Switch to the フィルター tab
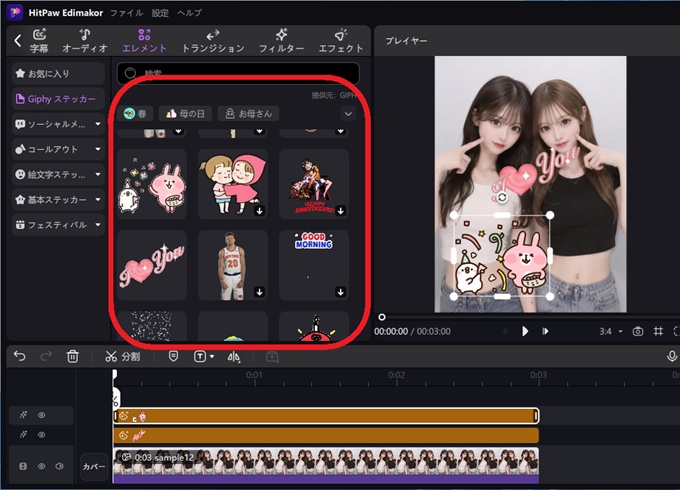Viewport: 680px width, 490px height. tap(281, 41)
